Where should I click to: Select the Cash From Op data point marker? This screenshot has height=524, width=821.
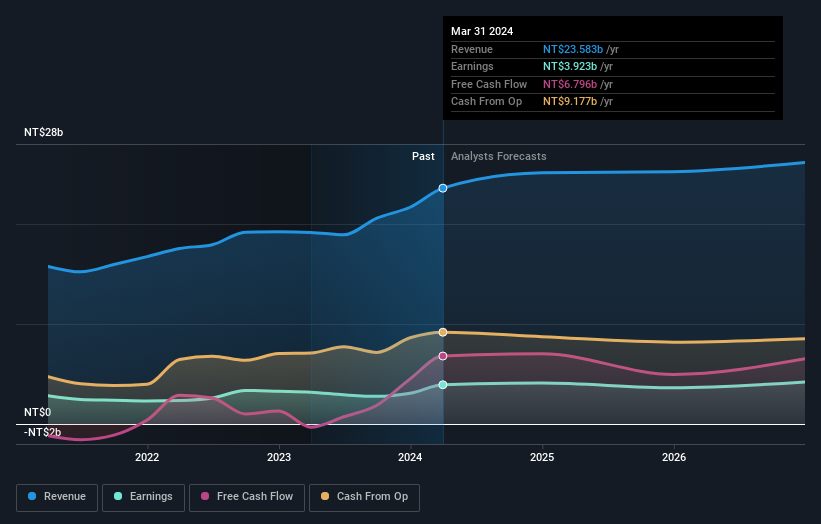(x=443, y=332)
